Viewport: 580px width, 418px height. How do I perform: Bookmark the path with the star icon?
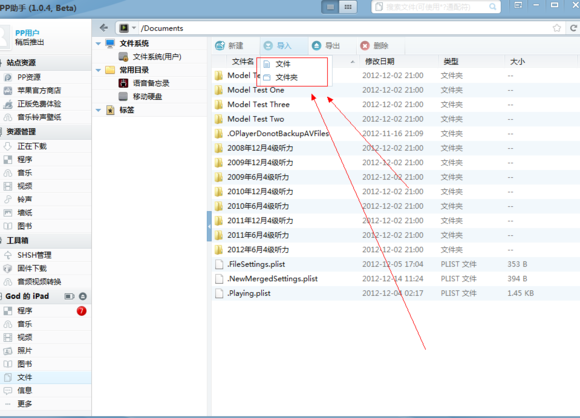coord(557,28)
